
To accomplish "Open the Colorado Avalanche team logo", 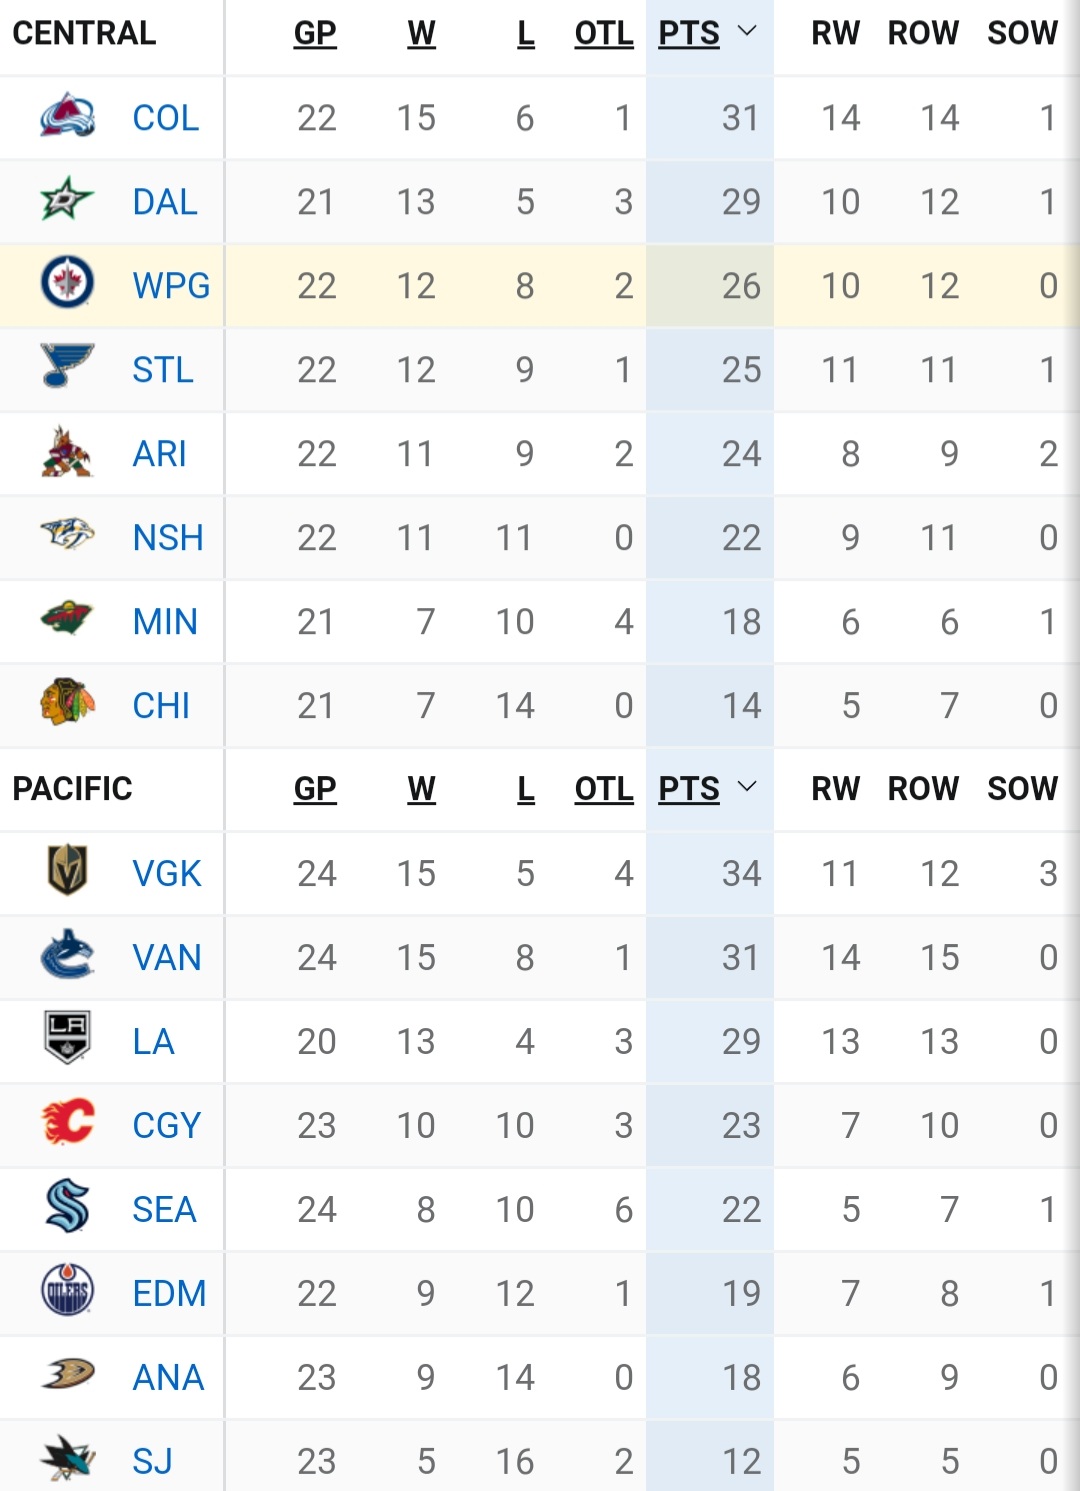I will 67,117.
